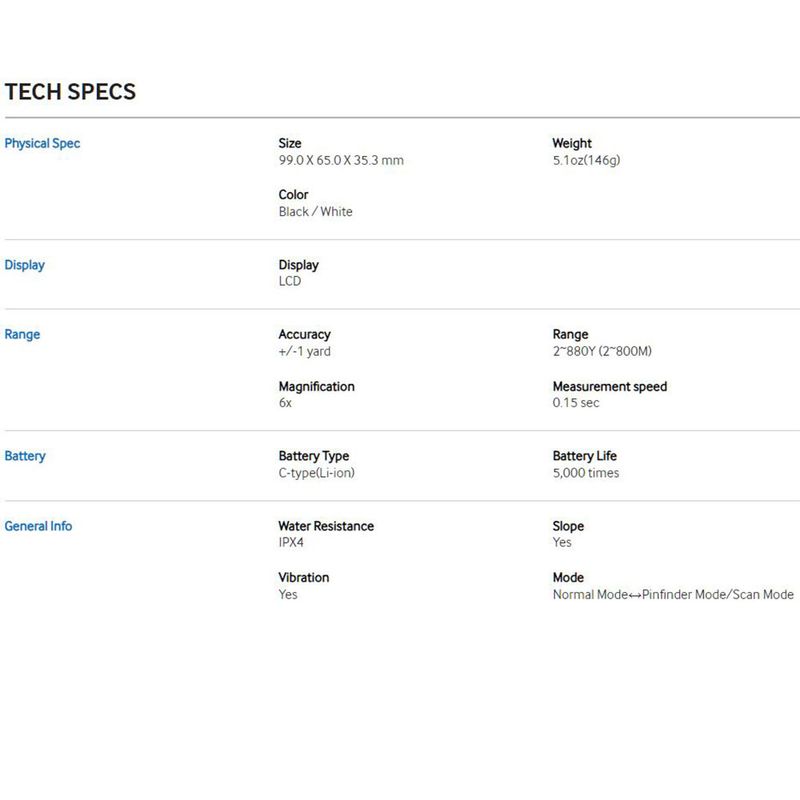This screenshot has width=800, height=800.
Task: Click the LCD display value
Action: point(290,281)
